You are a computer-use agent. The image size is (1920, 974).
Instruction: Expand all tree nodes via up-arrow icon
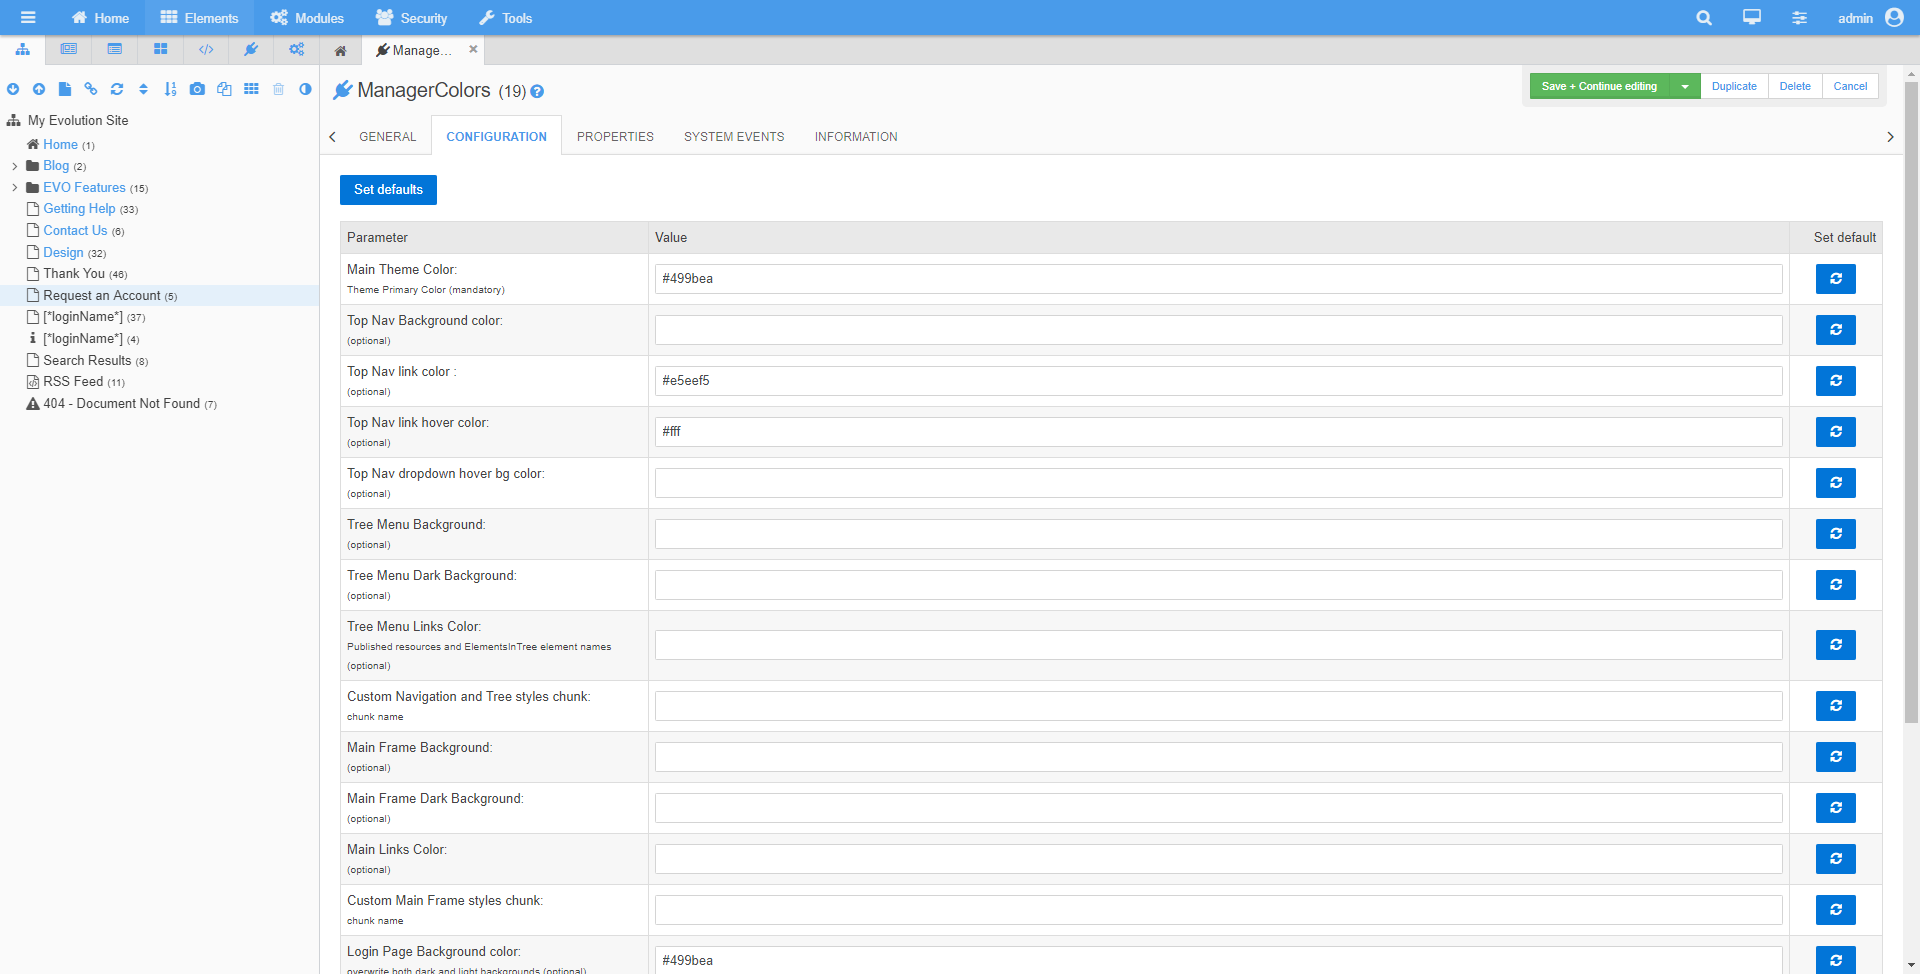39,89
